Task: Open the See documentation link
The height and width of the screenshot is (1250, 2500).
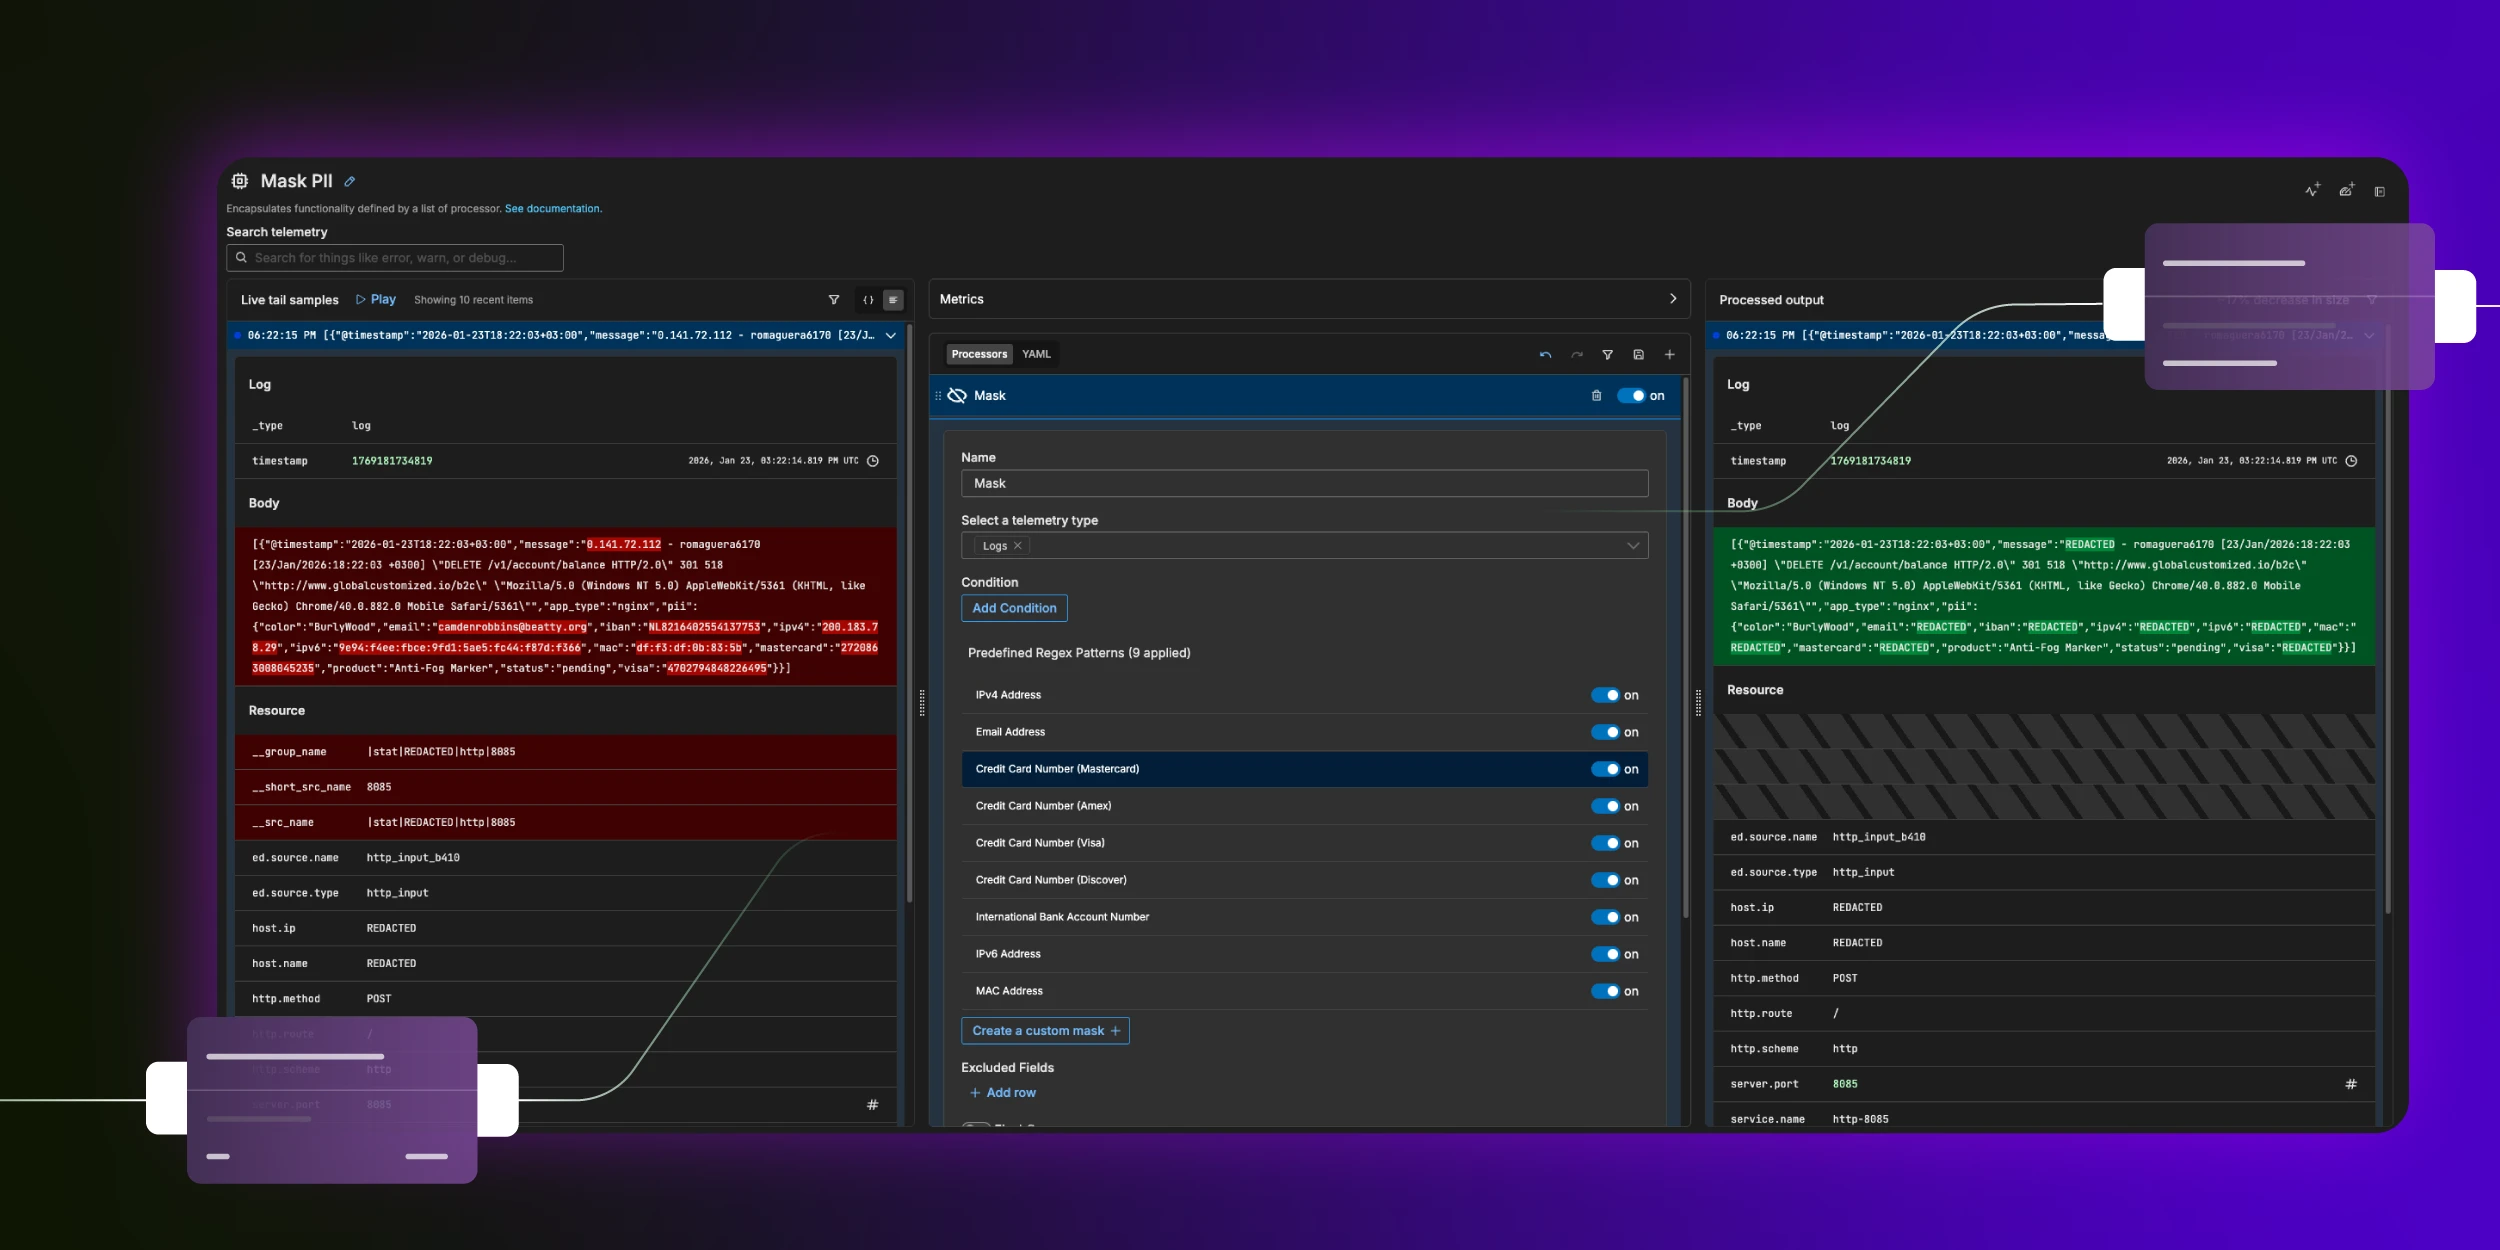Action: [552, 208]
